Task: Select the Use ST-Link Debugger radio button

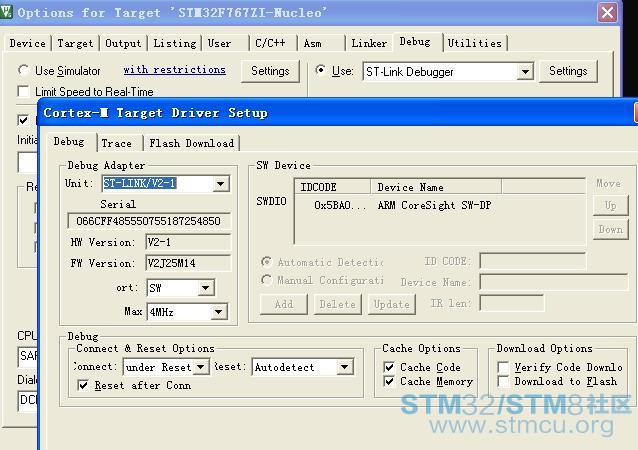Action: click(x=321, y=70)
